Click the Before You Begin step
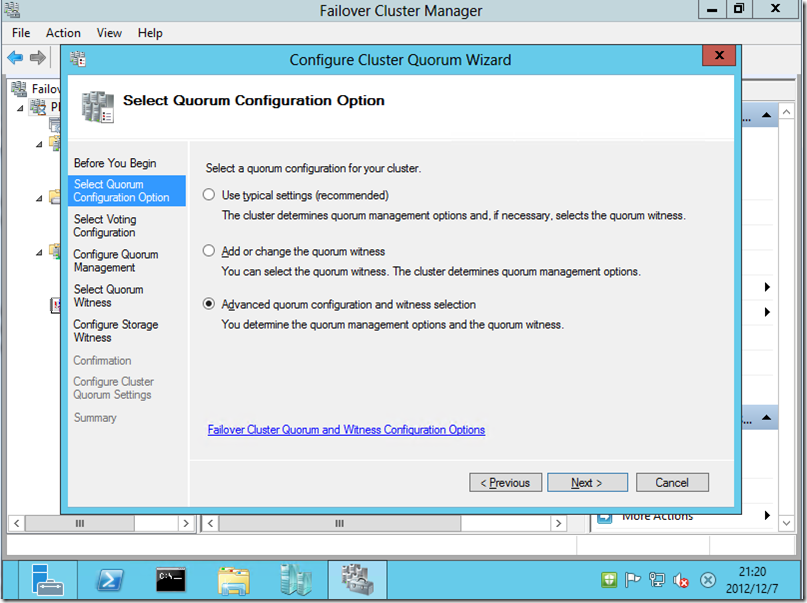The width and height of the screenshot is (807, 603). click(115, 163)
